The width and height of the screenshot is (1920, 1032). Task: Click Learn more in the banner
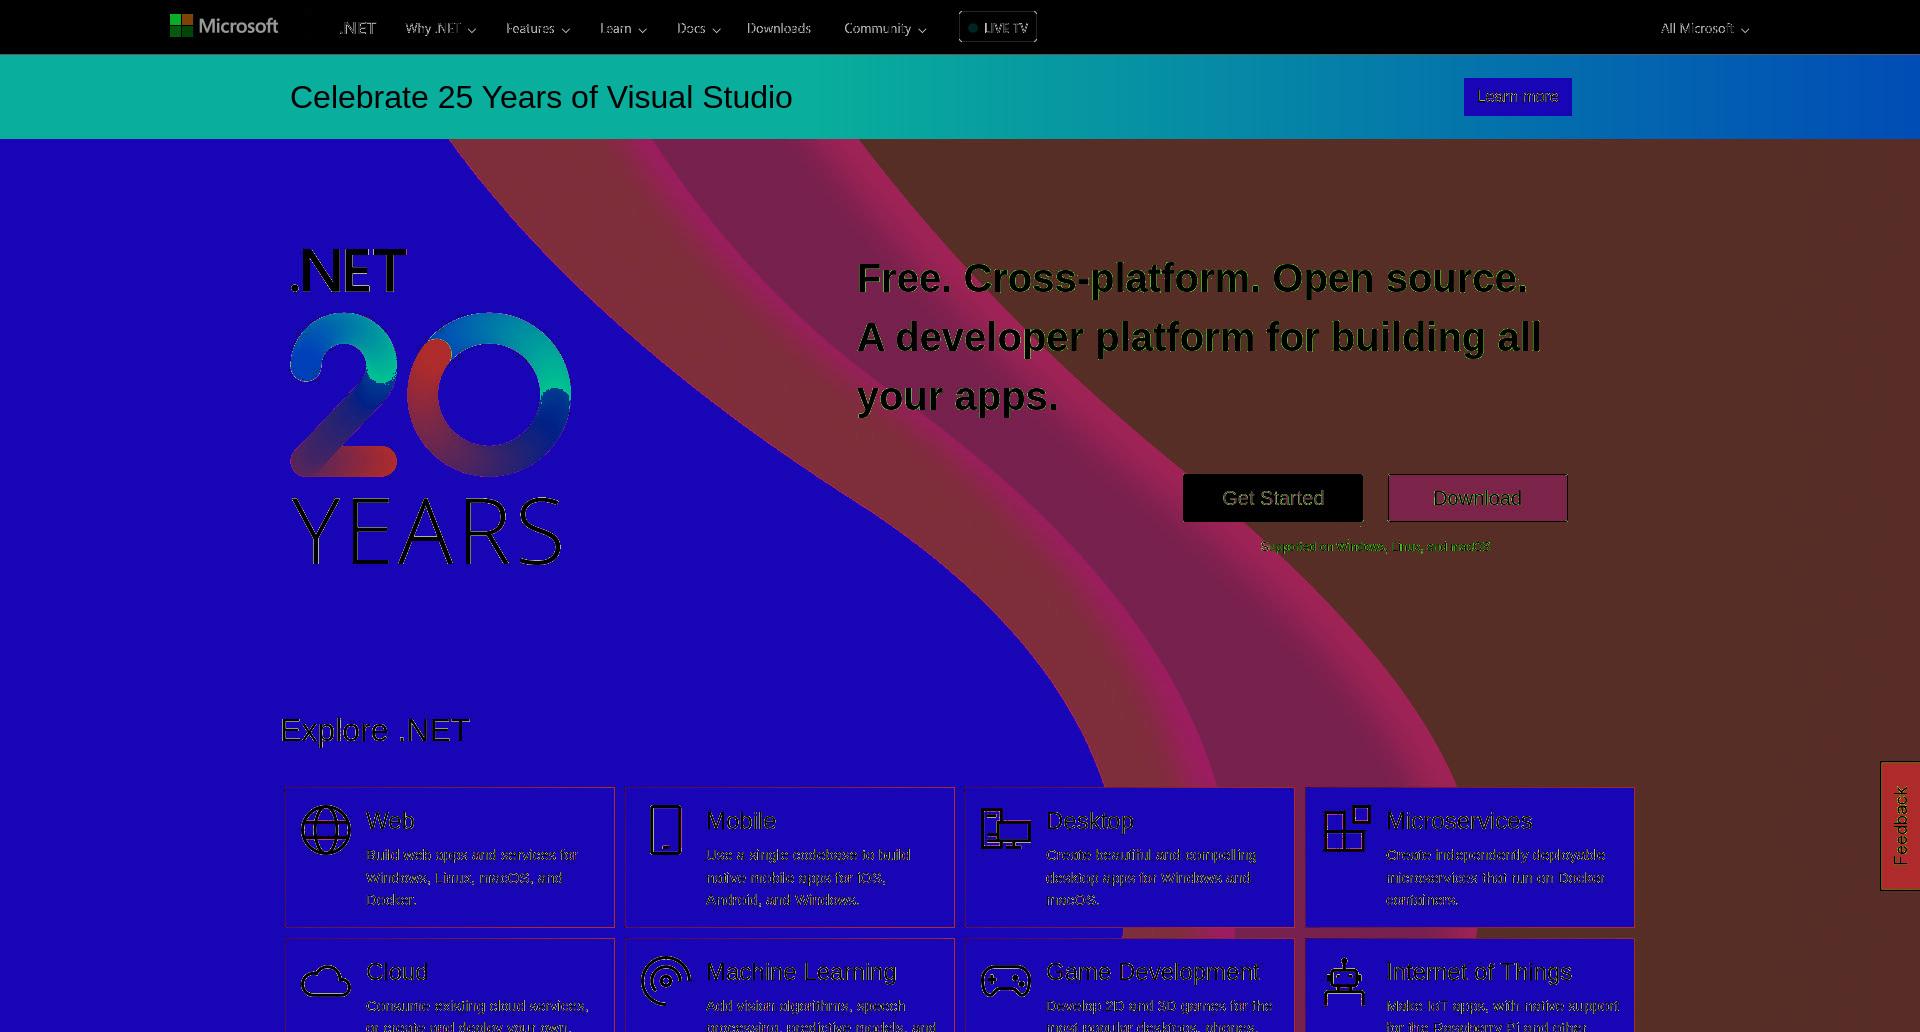click(x=1517, y=97)
